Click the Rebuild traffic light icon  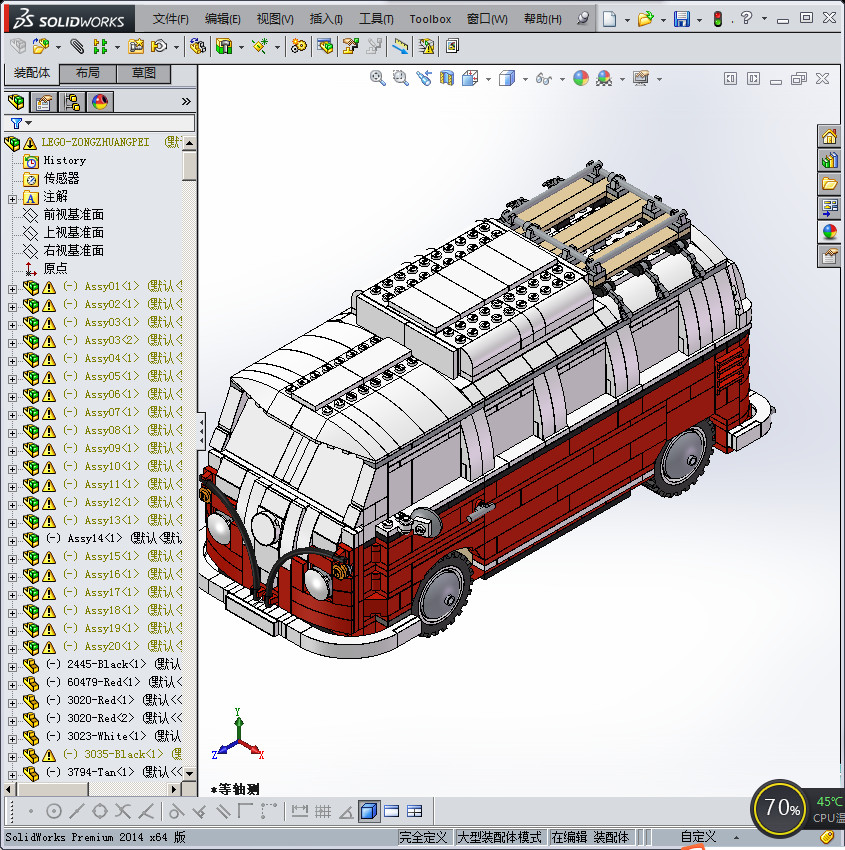coord(718,19)
